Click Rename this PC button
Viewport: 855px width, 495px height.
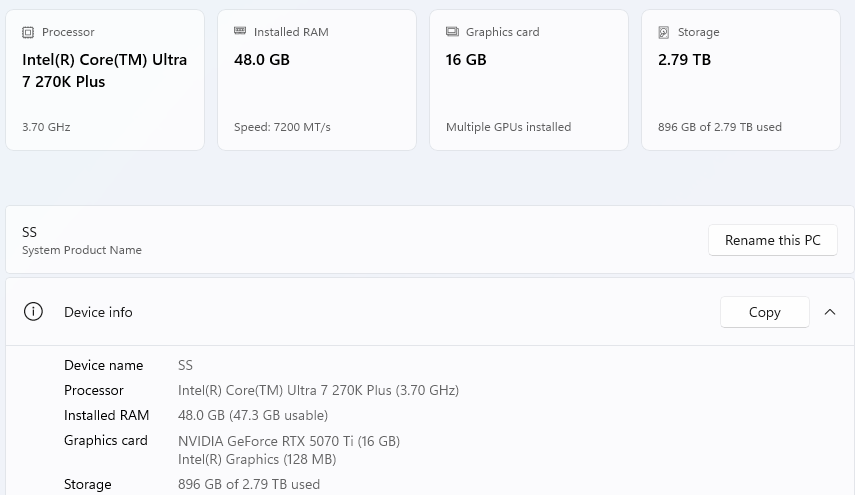tap(773, 240)
